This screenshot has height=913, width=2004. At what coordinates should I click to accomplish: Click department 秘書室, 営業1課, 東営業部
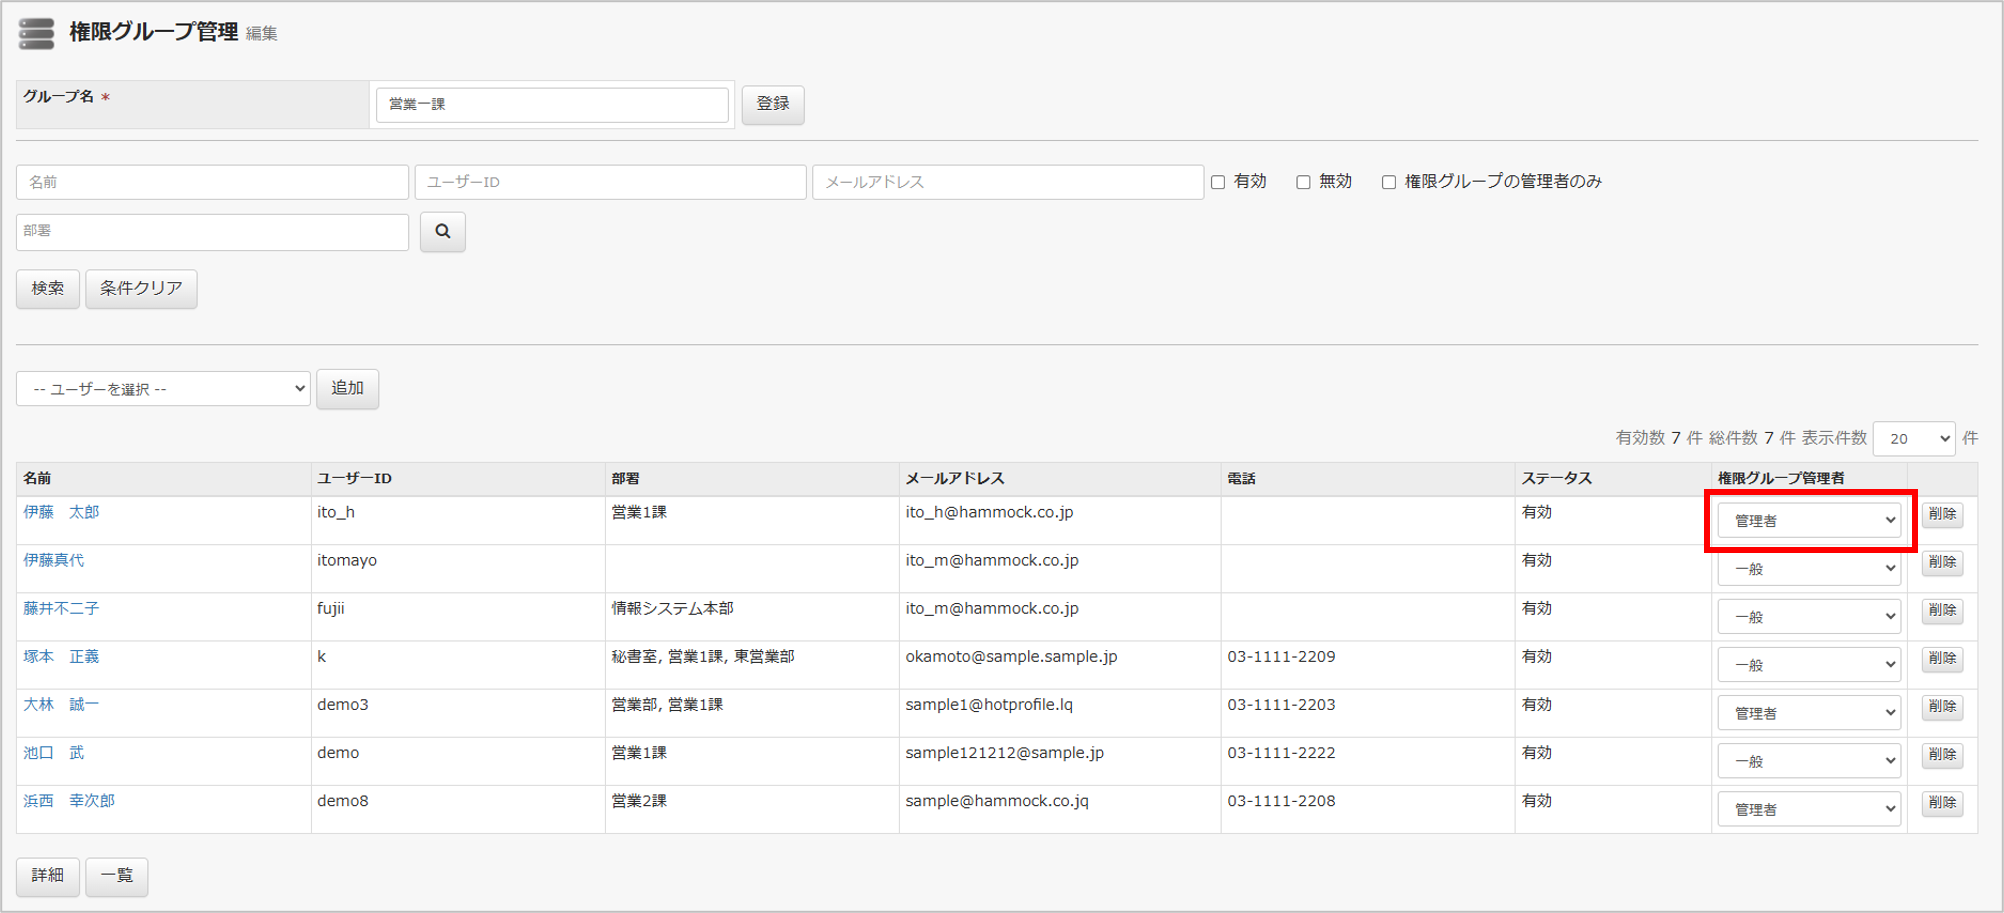point(703,656)
